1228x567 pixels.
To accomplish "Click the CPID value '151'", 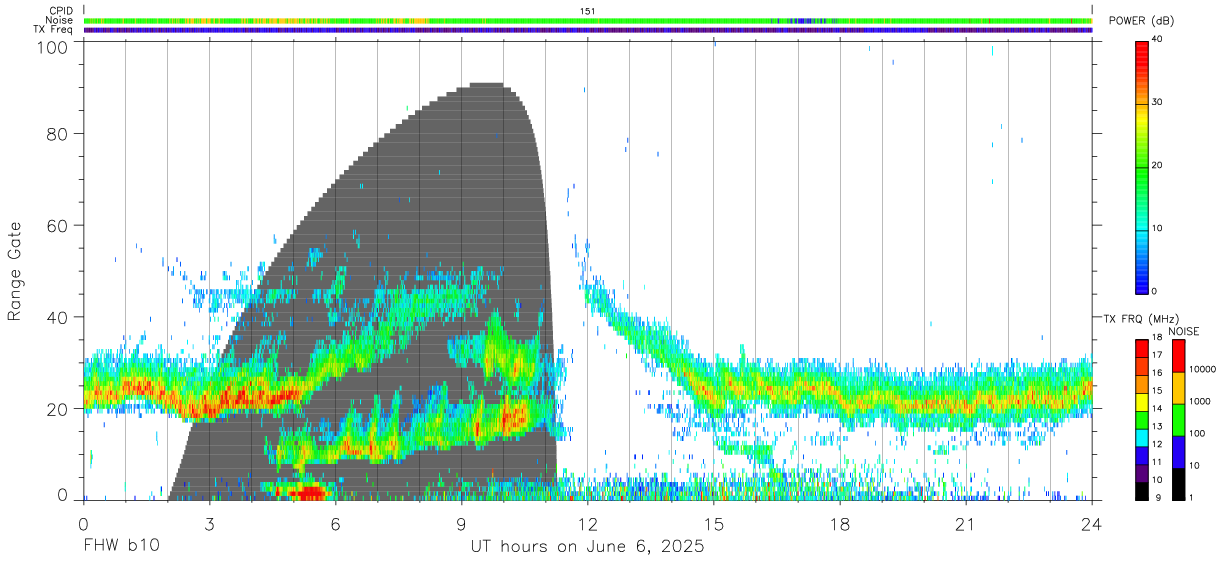I will click(588, 10).
